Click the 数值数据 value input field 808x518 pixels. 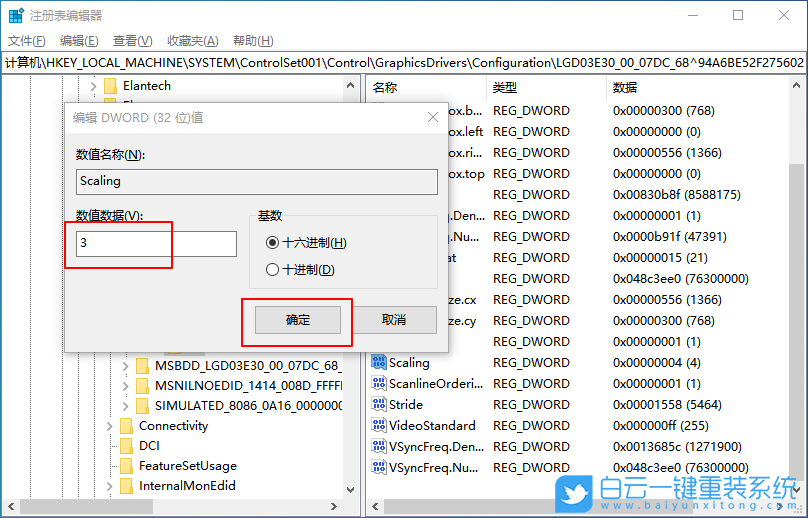pos(156,244)
